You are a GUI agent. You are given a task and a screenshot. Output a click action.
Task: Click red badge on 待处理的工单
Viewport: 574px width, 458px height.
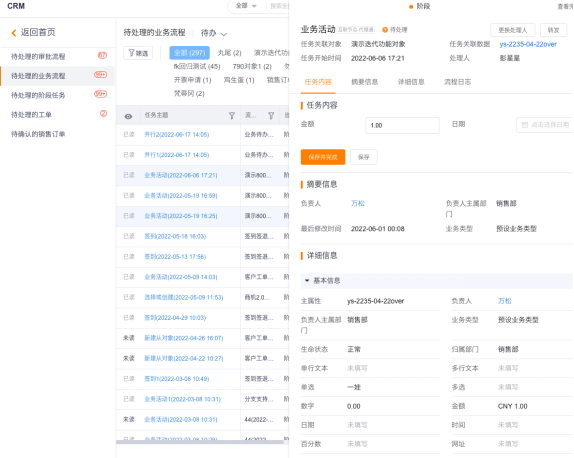(x=104, y=113)
